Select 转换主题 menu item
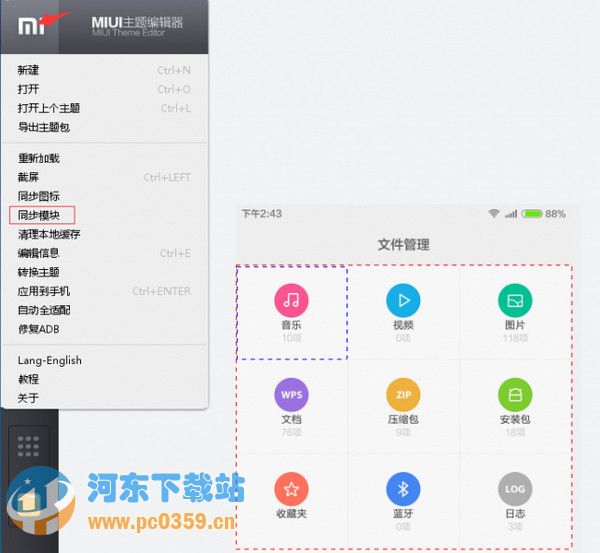The height and width of the screenshot is (553, 600). tap(104, 272)
